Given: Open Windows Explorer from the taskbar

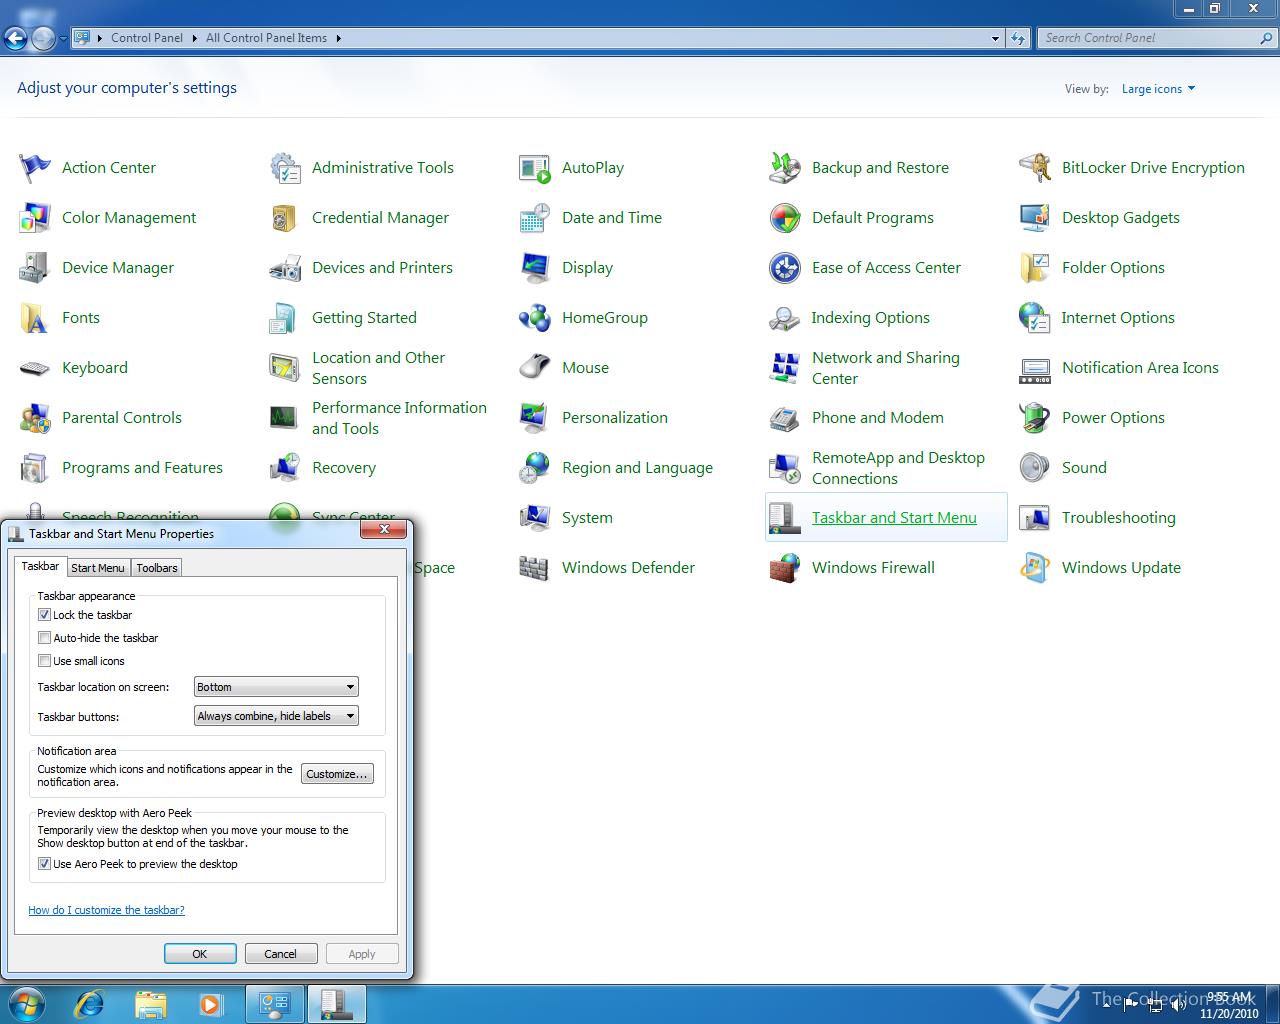Looking at the screenshot, I should click(151, 1004).
